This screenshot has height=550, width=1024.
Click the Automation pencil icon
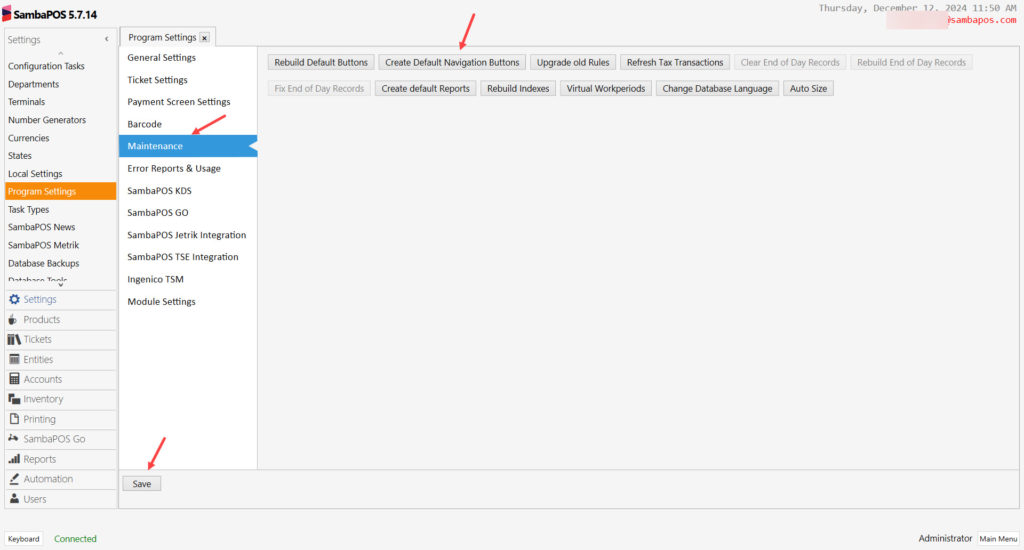14,479
